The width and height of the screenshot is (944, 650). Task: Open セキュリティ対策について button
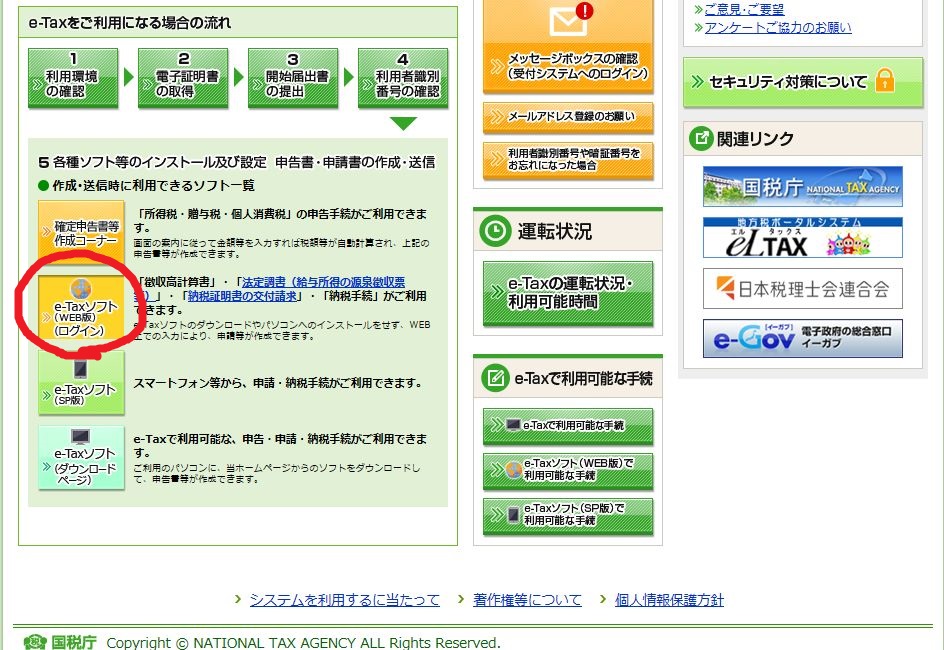[803, 82]
